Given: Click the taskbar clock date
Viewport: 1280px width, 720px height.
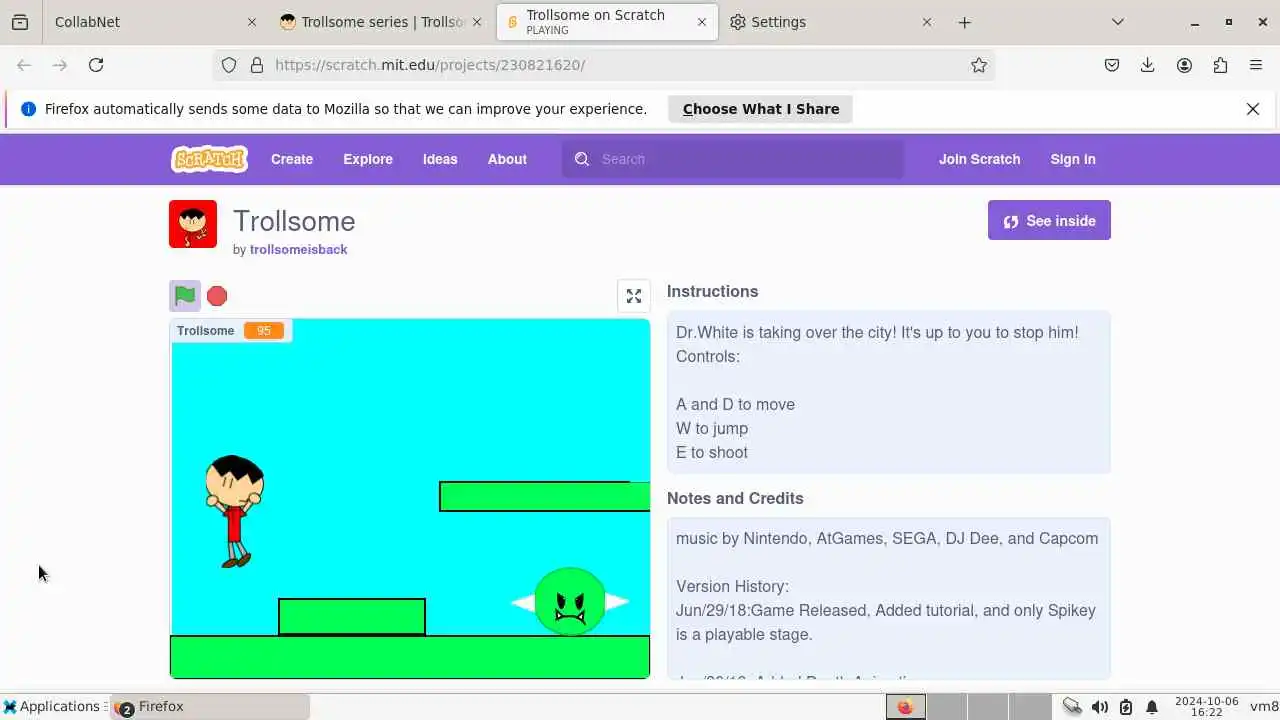Looking at the screenshot, I should [x=1207, y=707].
